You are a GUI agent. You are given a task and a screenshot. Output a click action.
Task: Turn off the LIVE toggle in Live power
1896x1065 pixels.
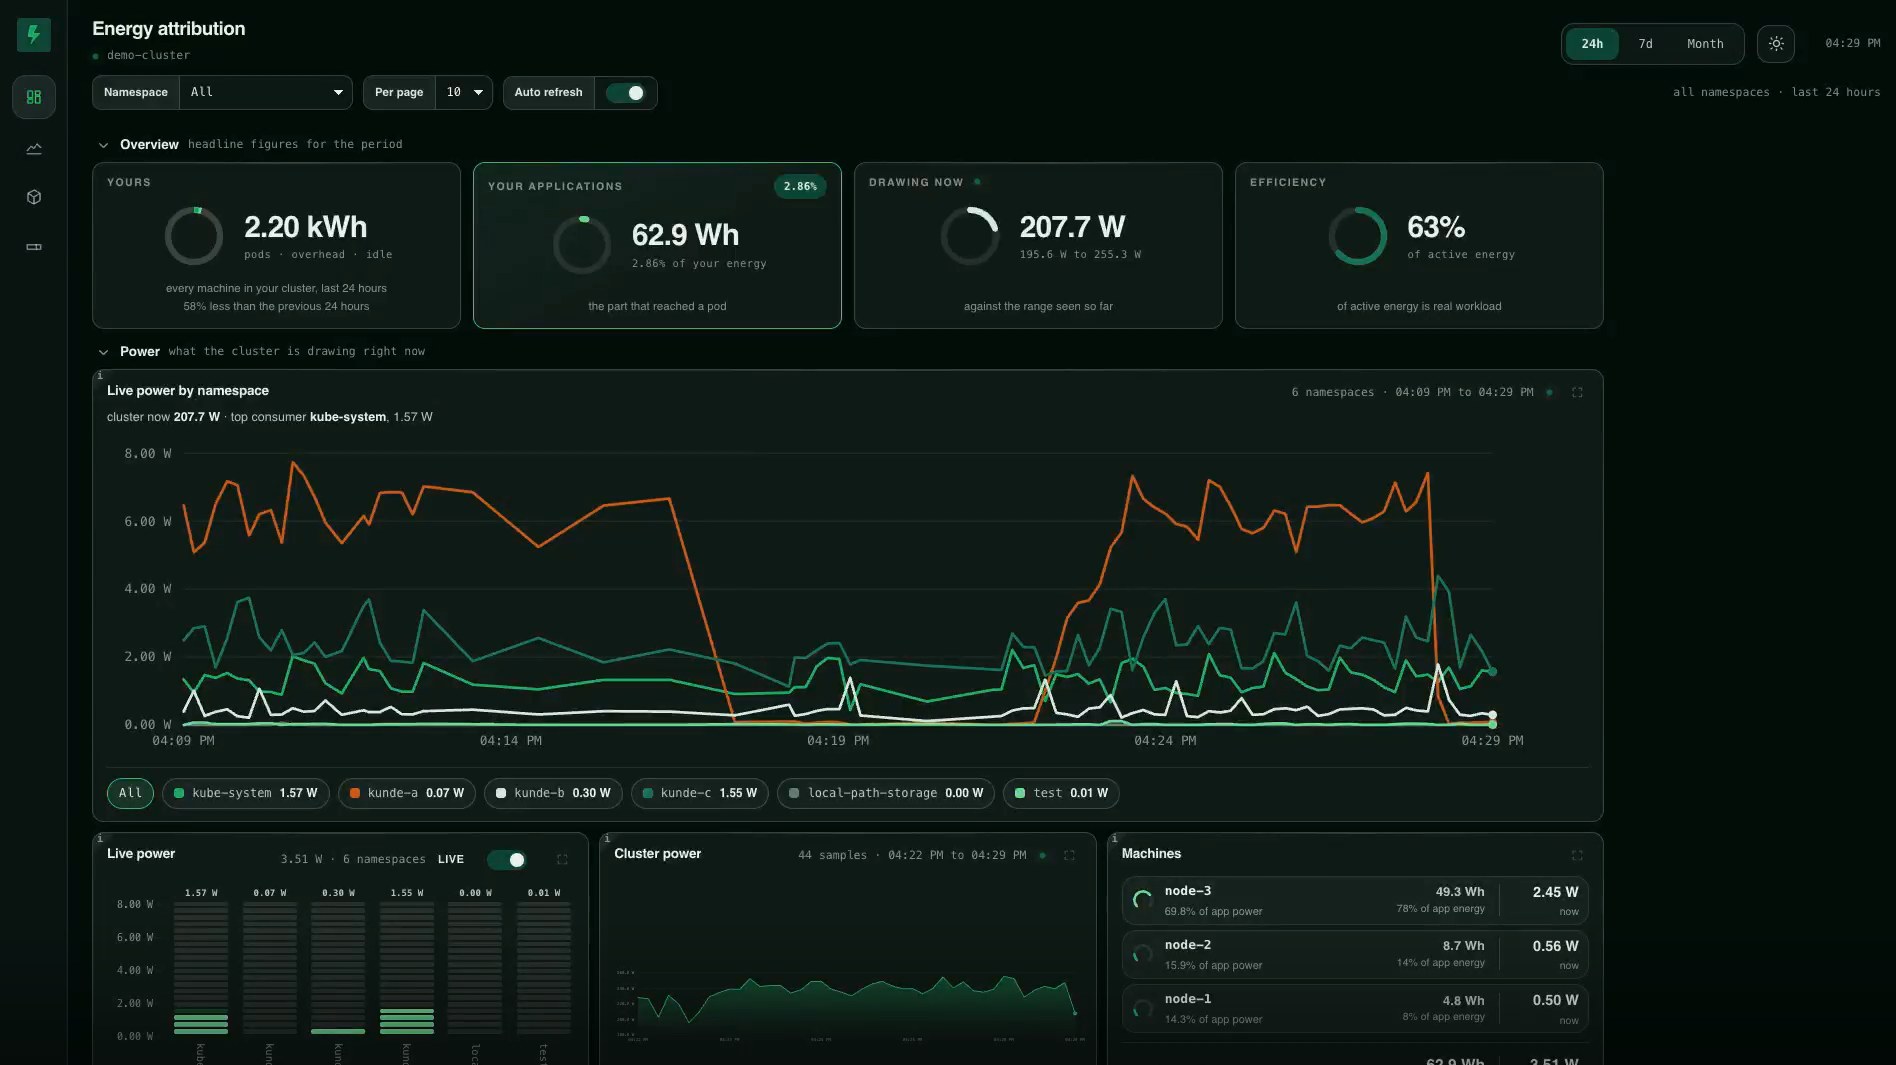click(x=507, y=860)
